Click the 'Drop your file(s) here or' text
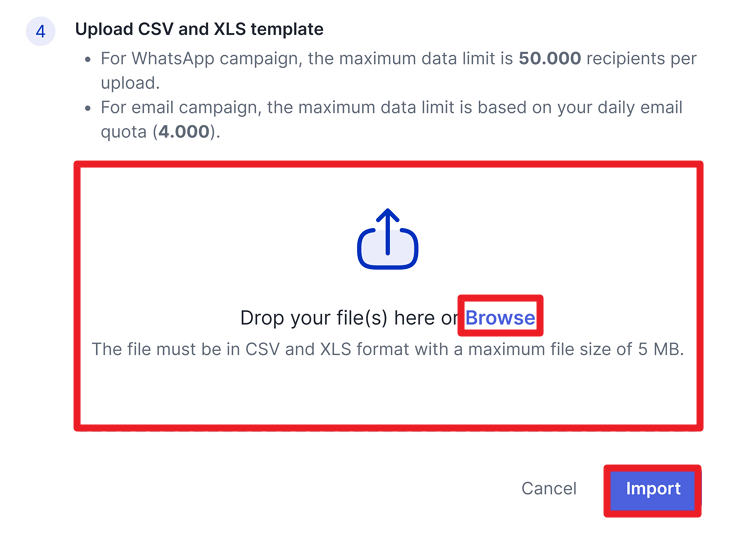754x537 pixels. [351, 318]
